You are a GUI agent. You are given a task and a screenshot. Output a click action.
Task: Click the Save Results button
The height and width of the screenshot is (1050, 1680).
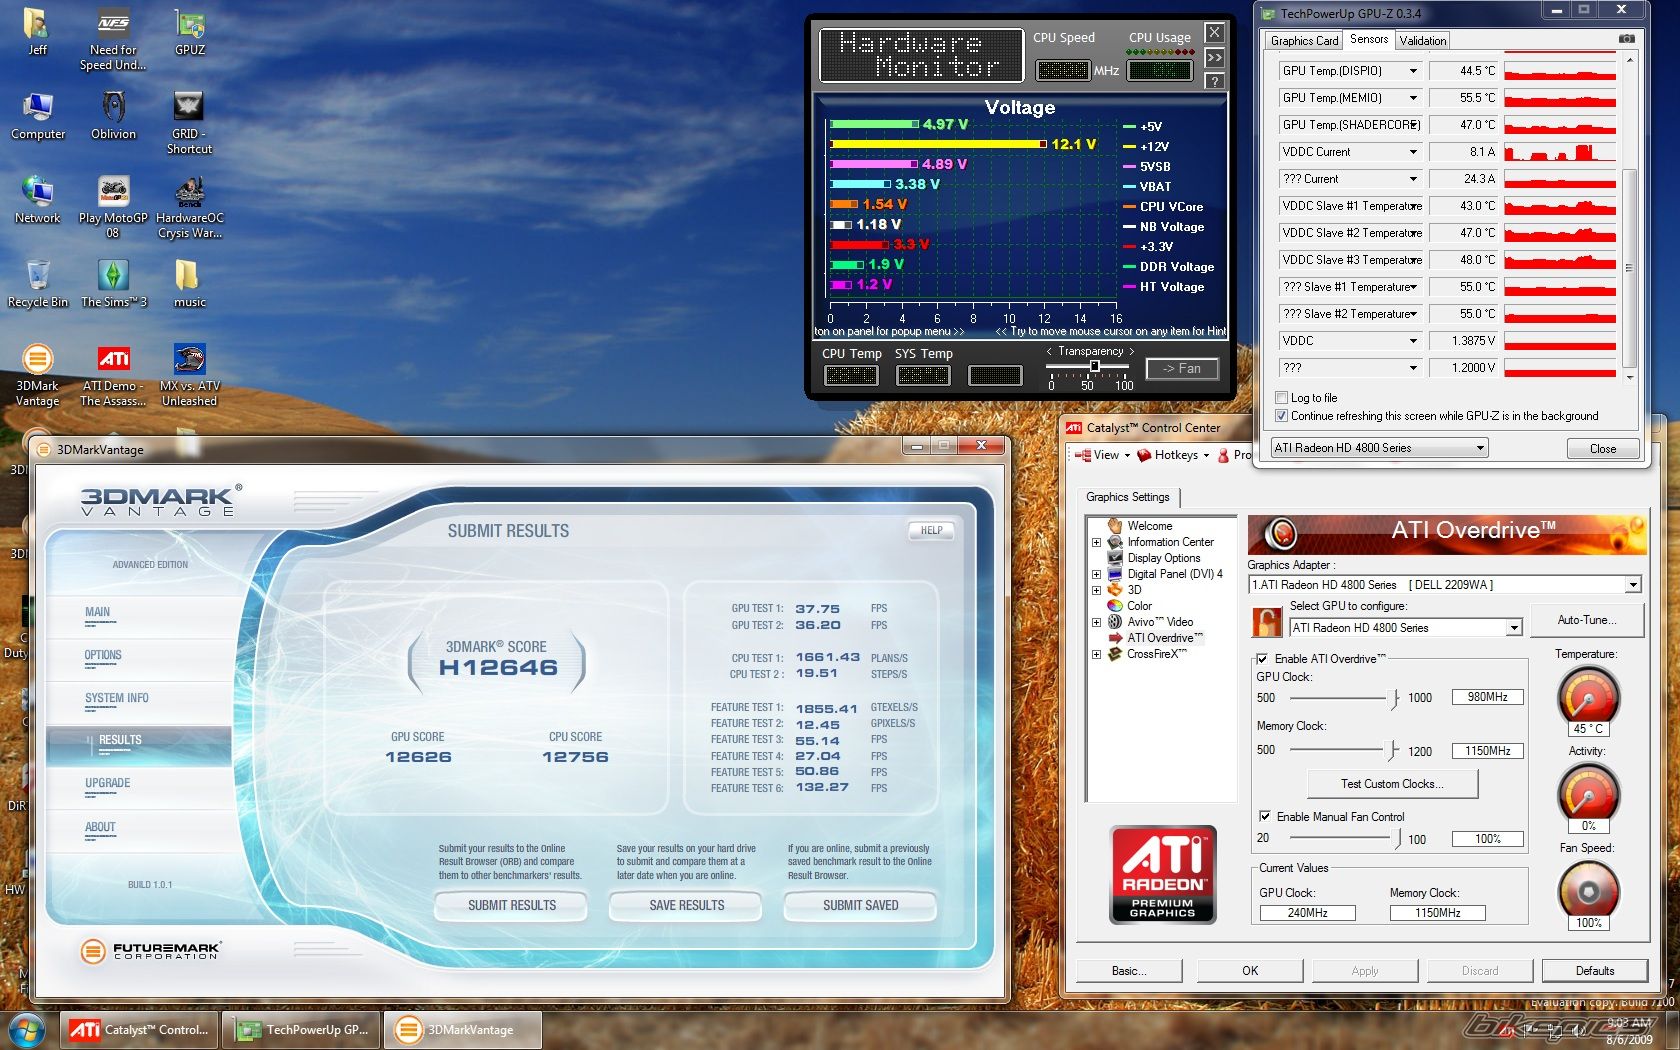[x=686, y=905]
